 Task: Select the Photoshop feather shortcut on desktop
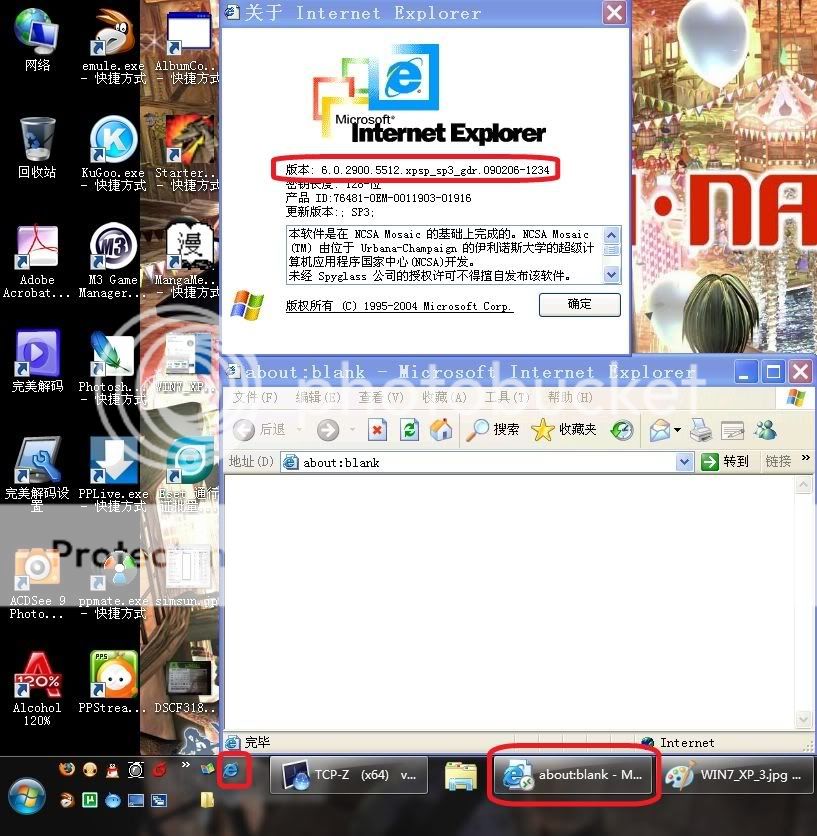pos(113,368)
